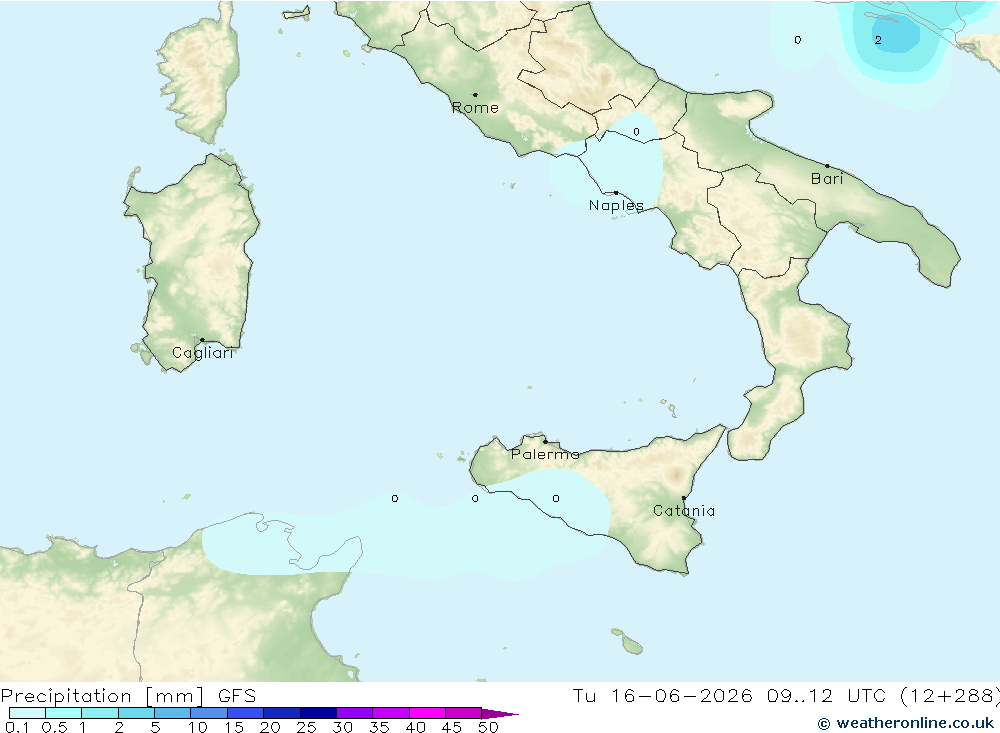Select the 0.1 mm lightest legend swatch
The height and width of the screenshot is (733, 1000).
click(27, 713)
